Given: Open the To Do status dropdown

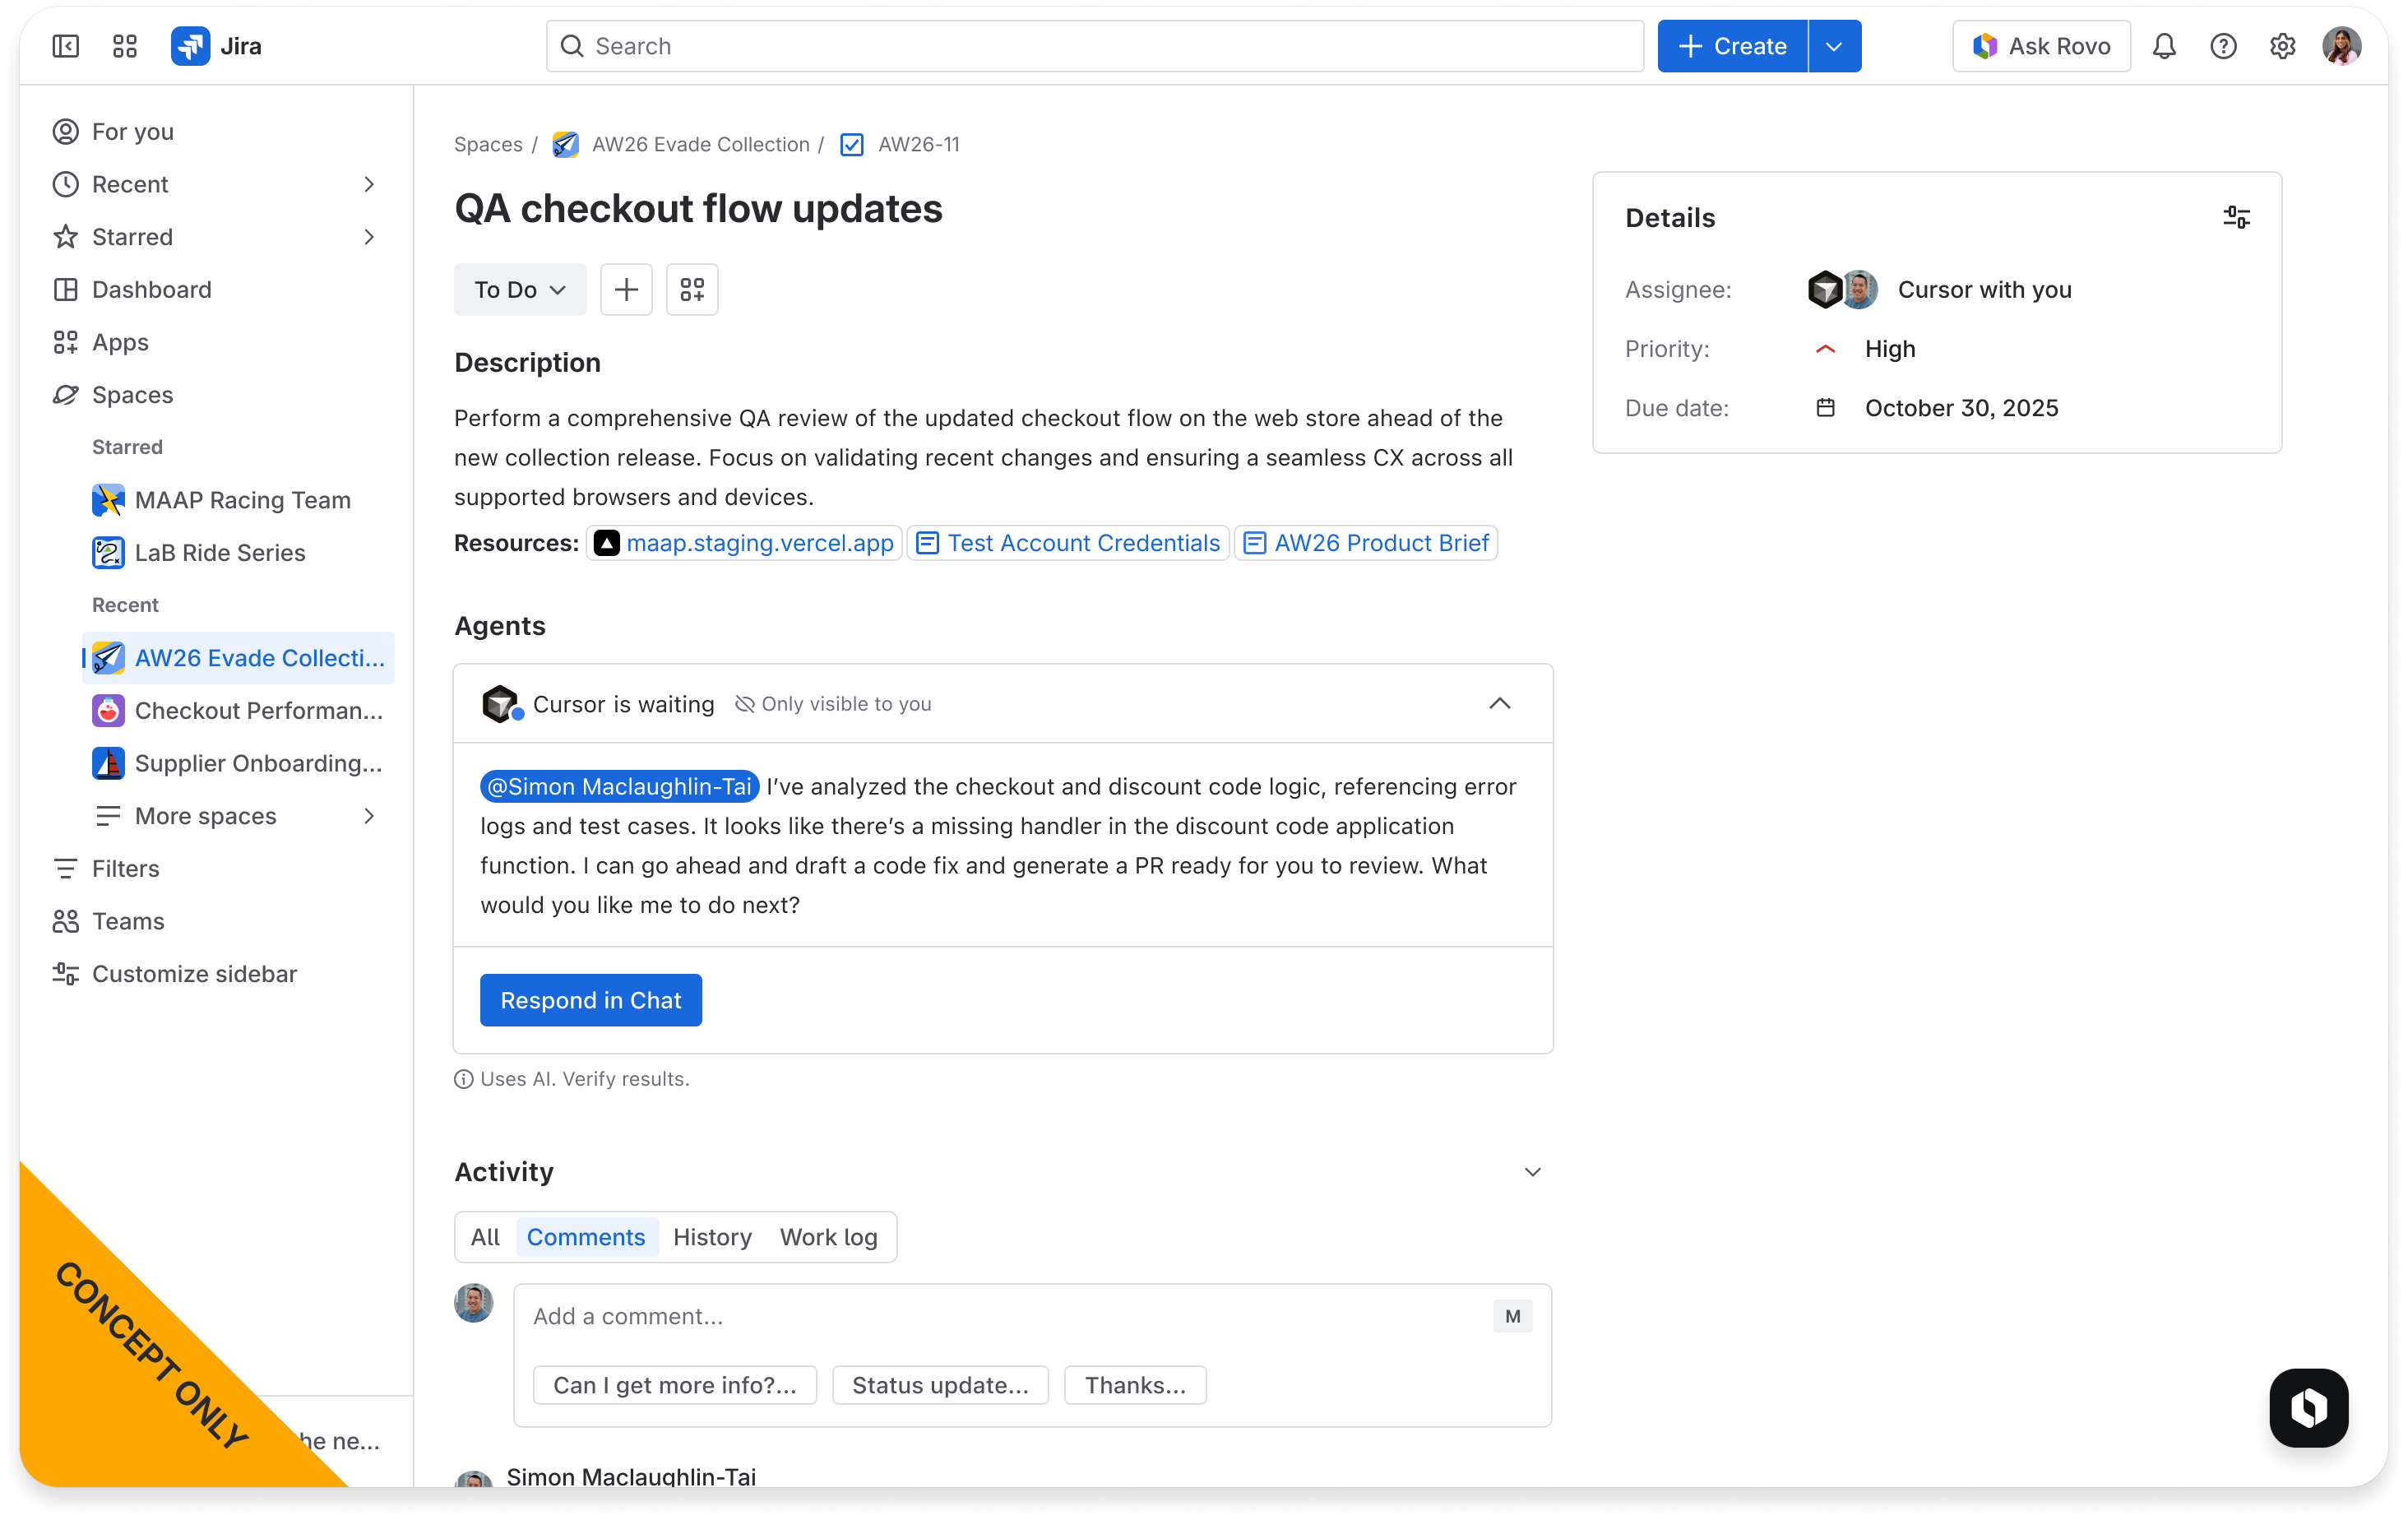Looking at the screenshot, I should point(519,289).
